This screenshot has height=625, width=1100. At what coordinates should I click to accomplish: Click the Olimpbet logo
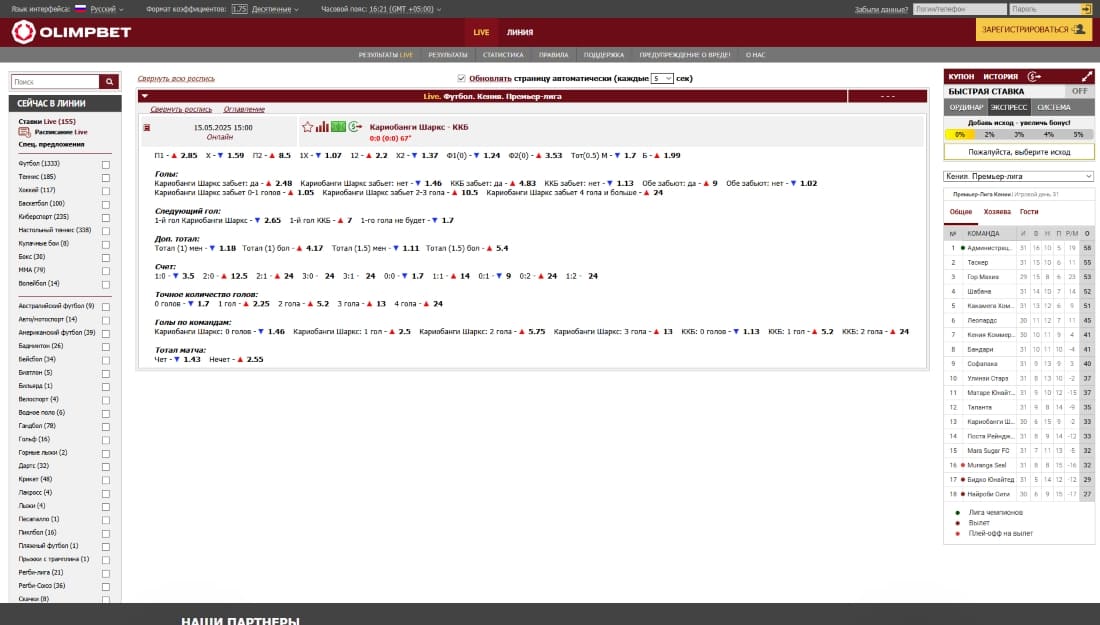click(72, 32)
